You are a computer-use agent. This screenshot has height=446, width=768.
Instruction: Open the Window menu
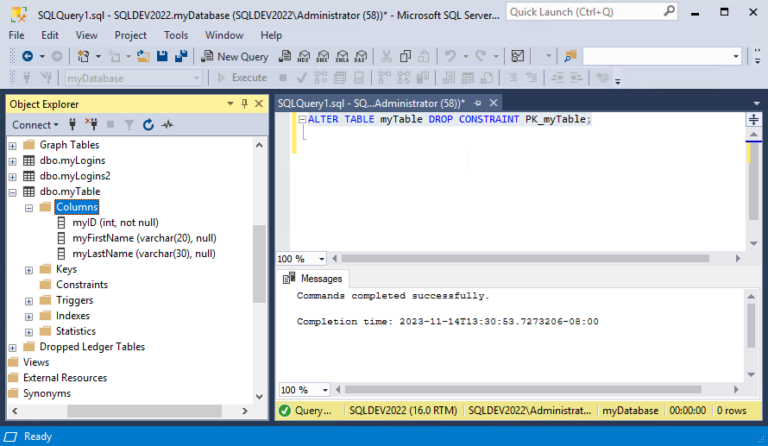224,35
